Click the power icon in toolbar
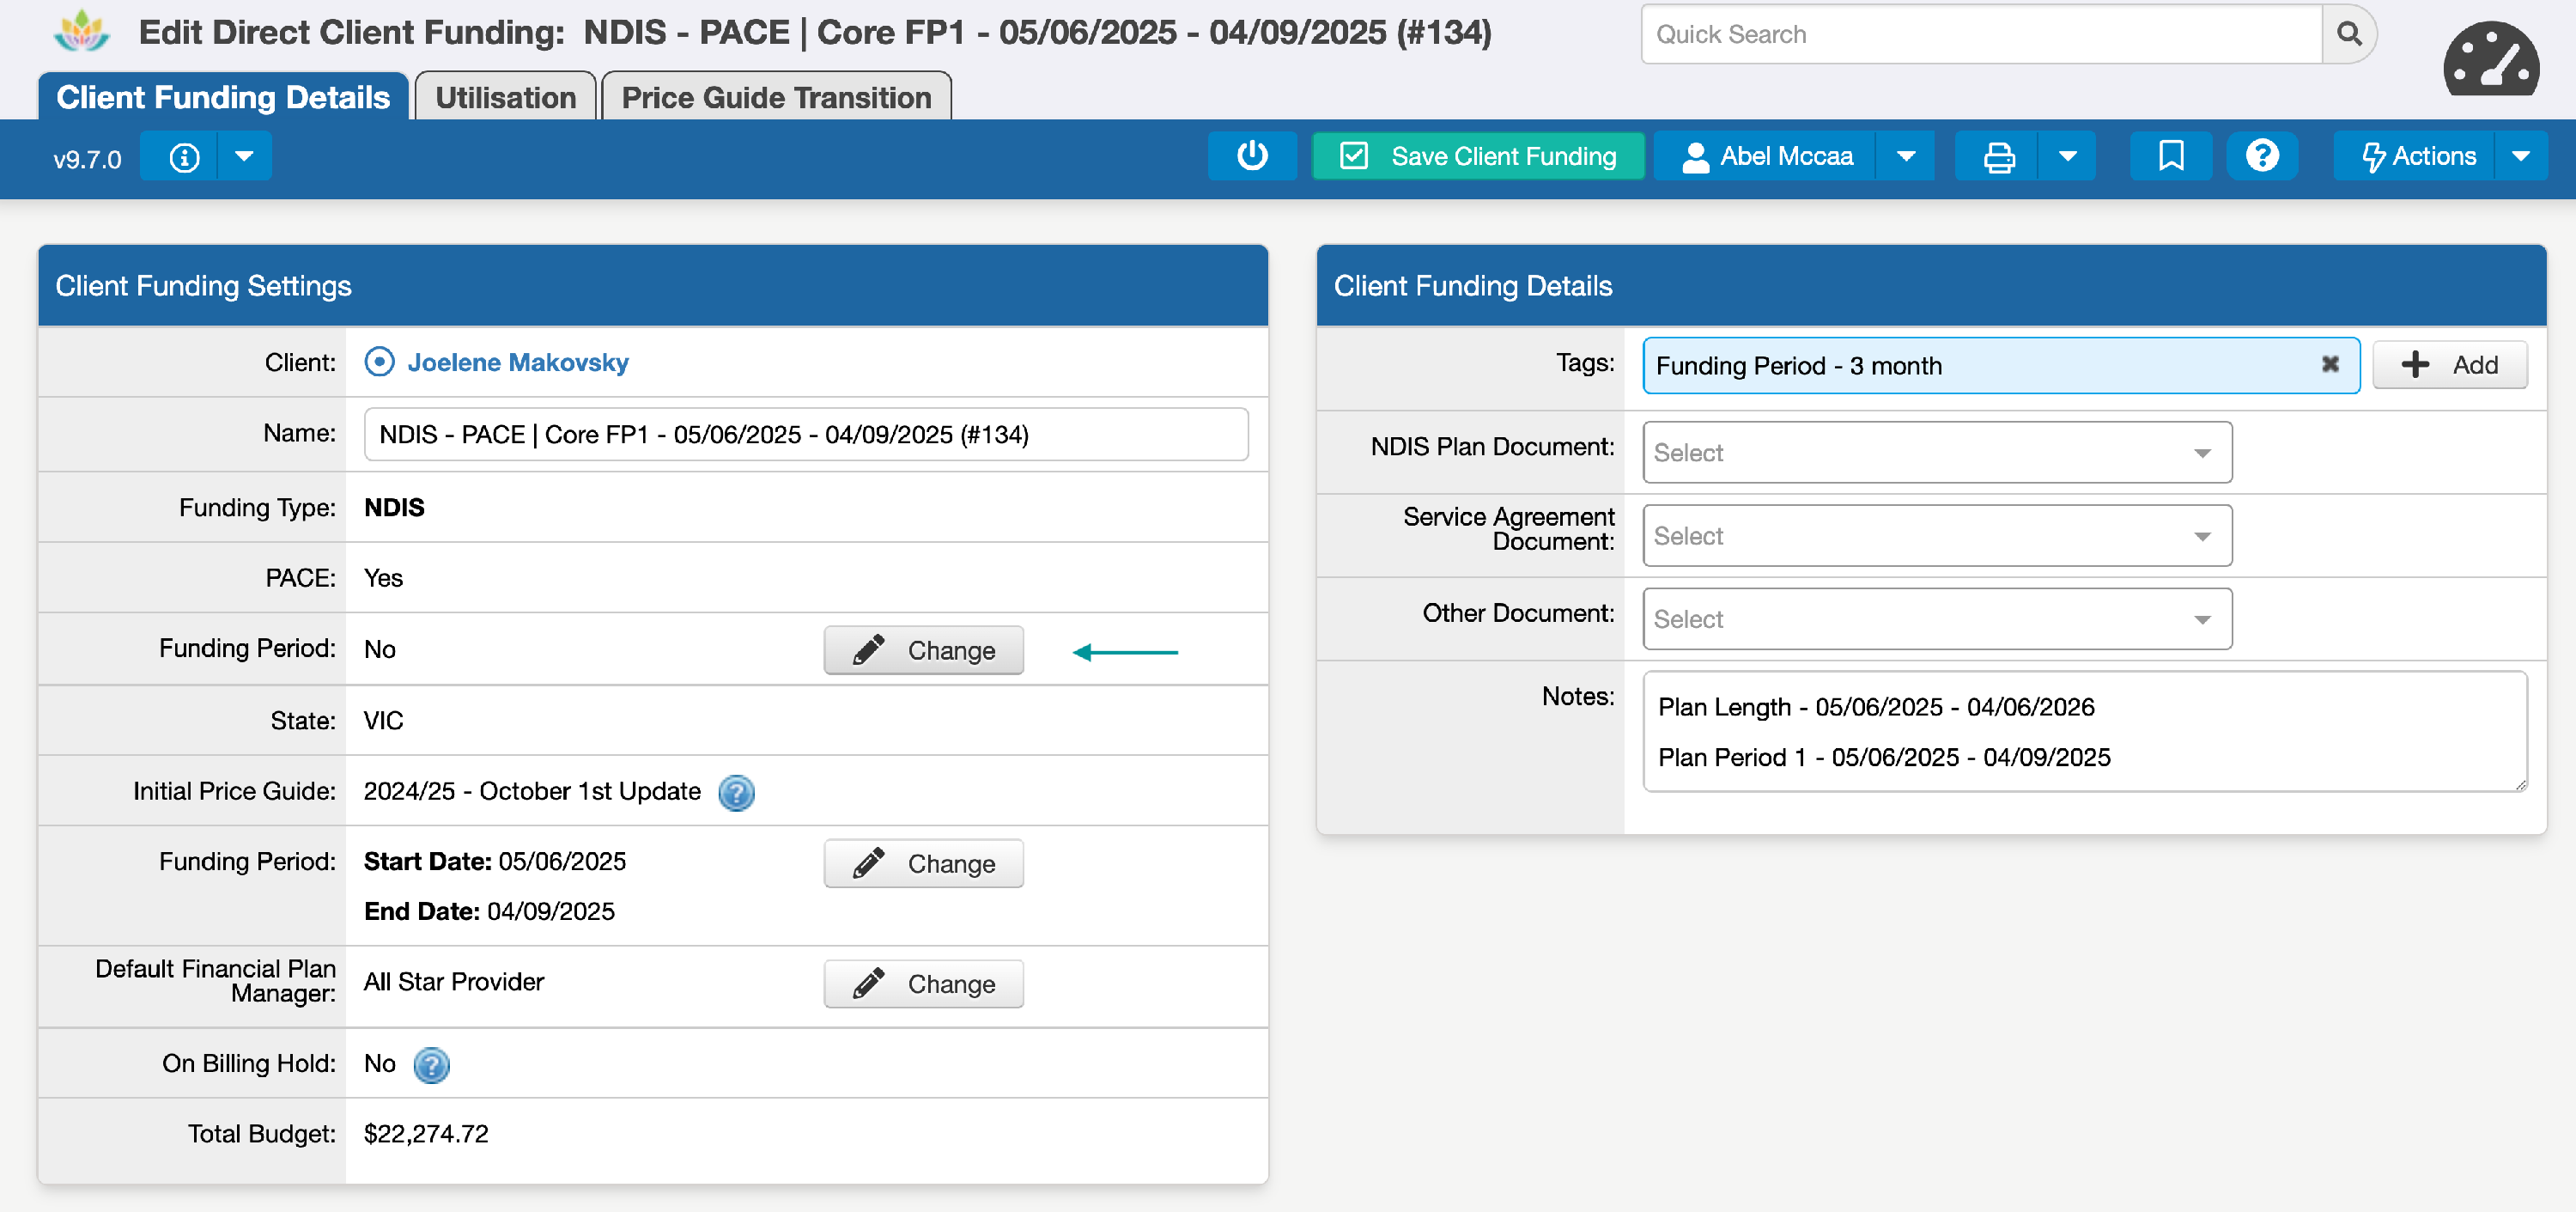Viewport: 2576px width, 1212px height. [x=1252, y=156]
